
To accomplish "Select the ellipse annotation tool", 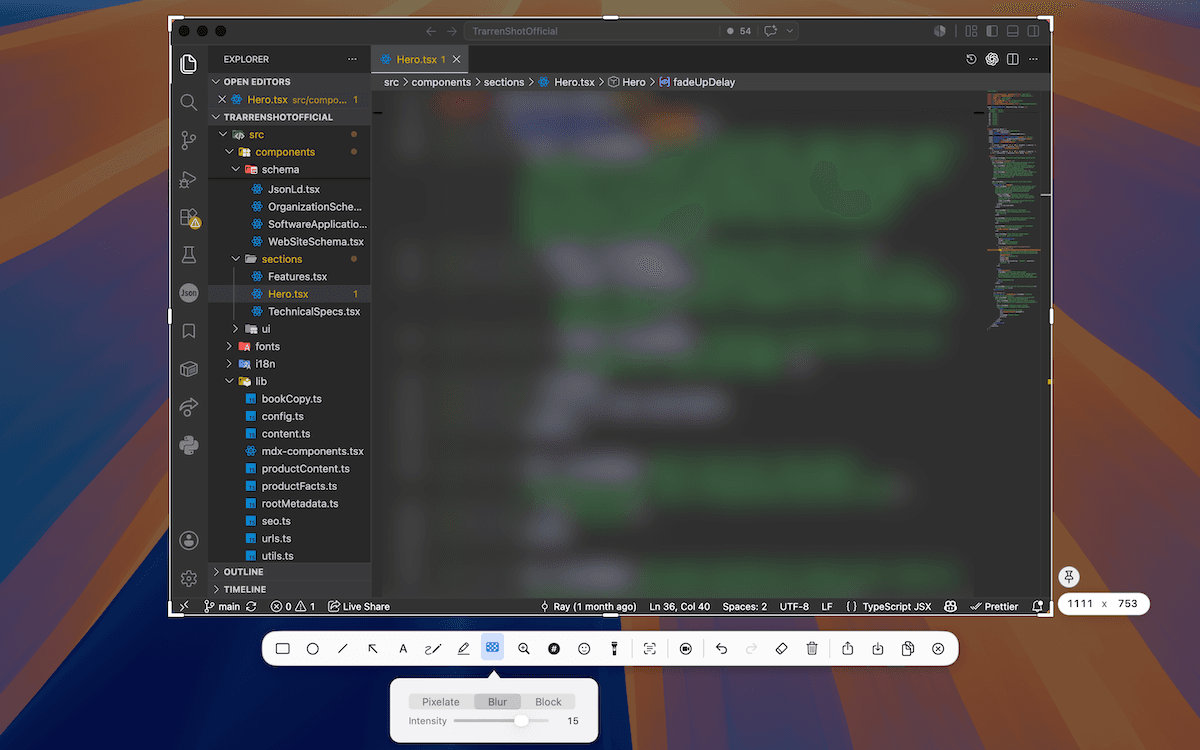I will coord(313,649).
